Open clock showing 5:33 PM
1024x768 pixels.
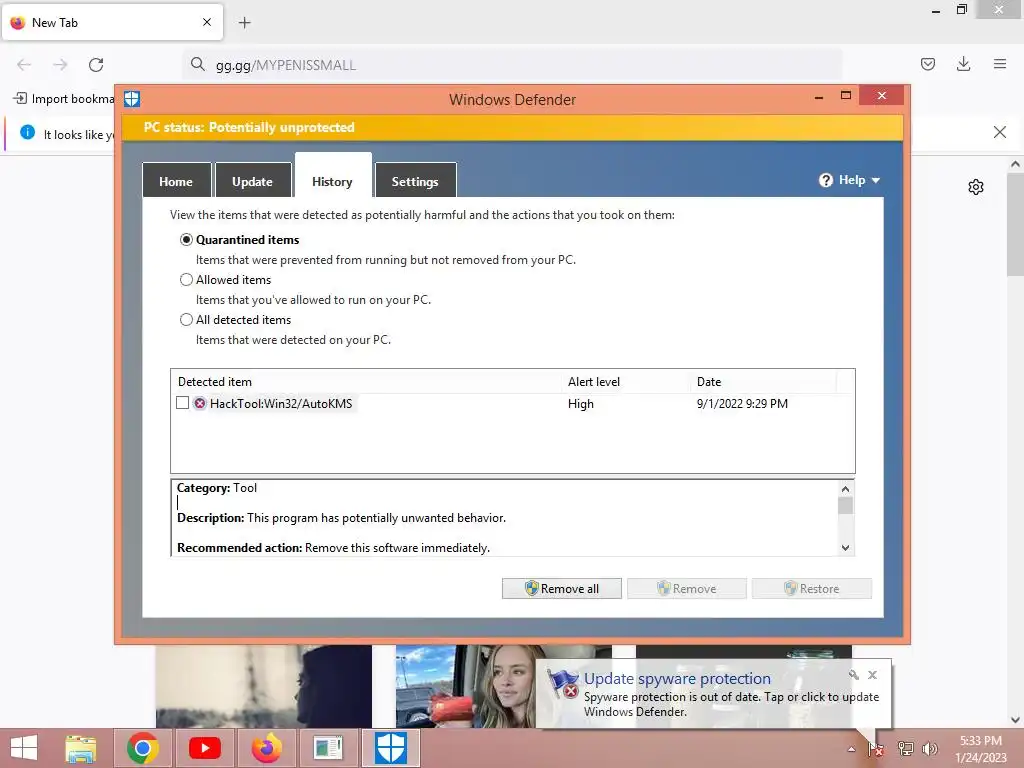[980, 749]
